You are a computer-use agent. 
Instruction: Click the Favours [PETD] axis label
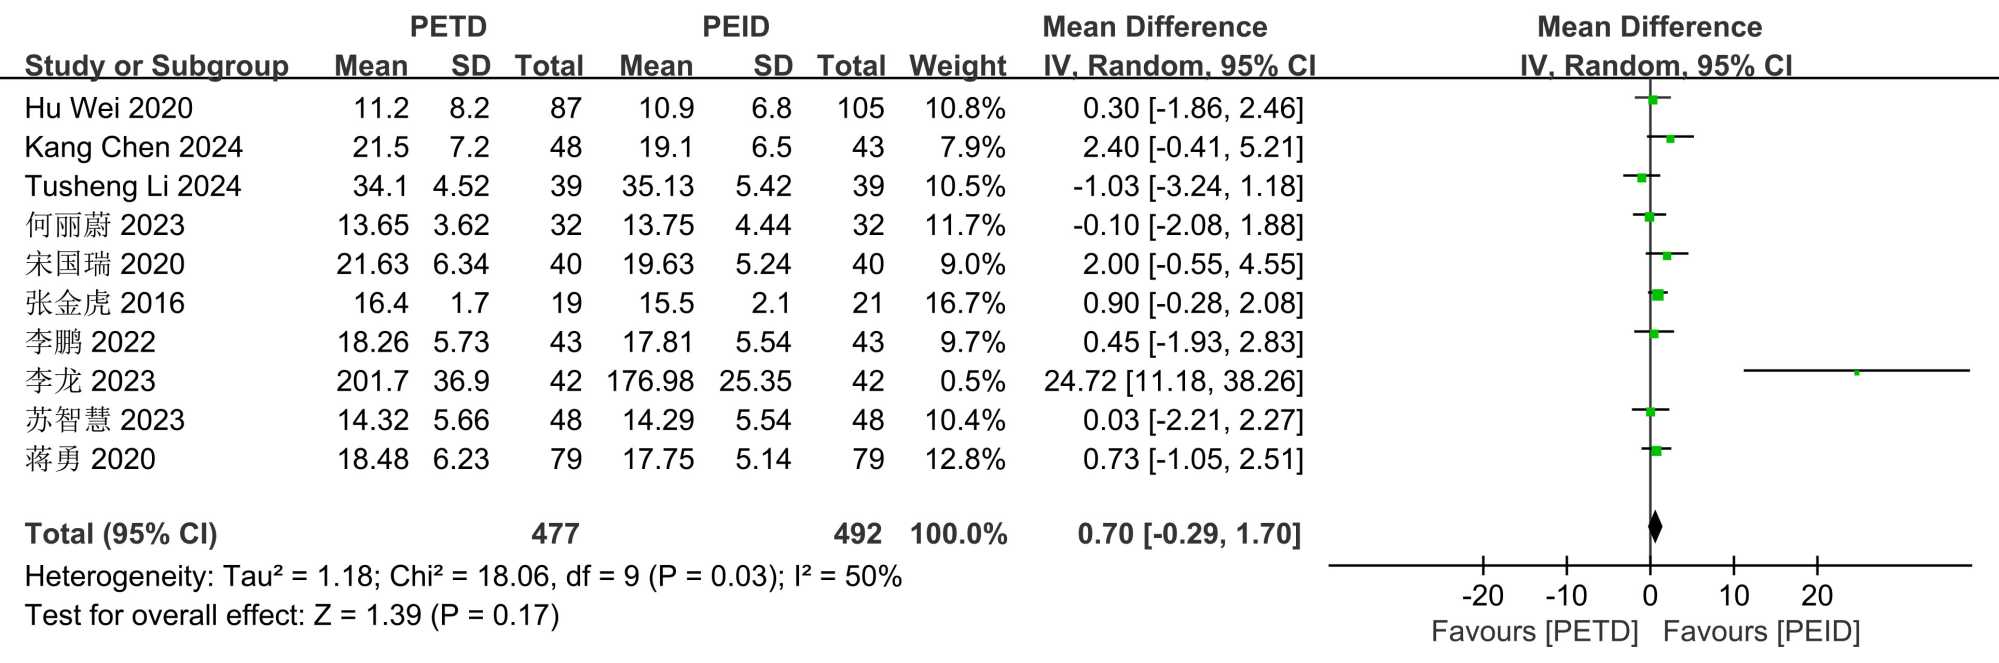click(1534, 631)
